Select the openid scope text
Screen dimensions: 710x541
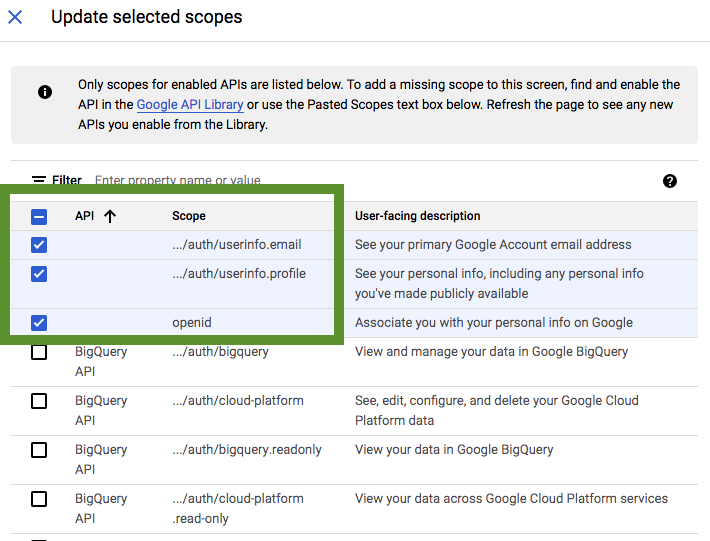pos(192,323)
